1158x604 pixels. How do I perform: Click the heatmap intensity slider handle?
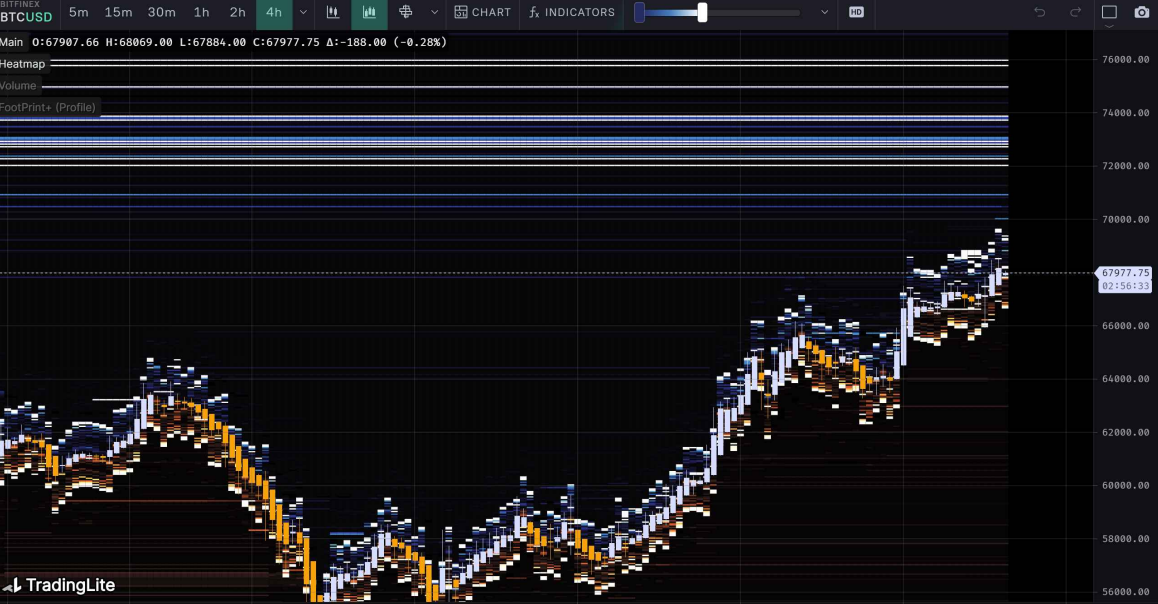pos(702,12)
